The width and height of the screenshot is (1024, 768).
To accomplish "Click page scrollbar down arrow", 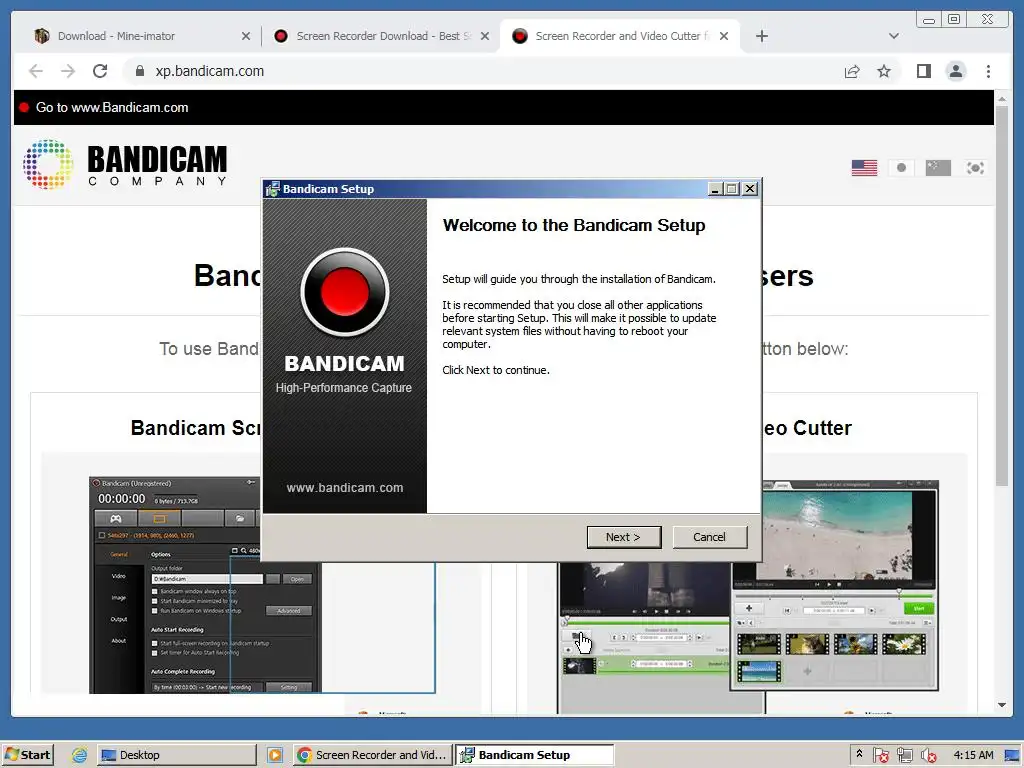I will (1002, 705).
